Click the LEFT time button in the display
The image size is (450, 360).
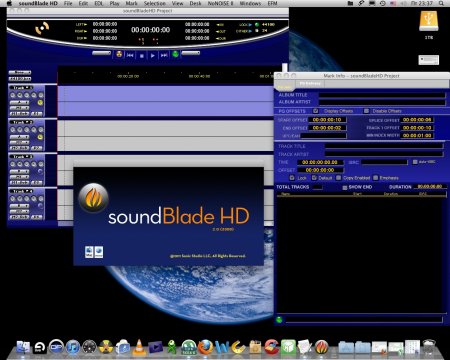[x=81, y=25]
